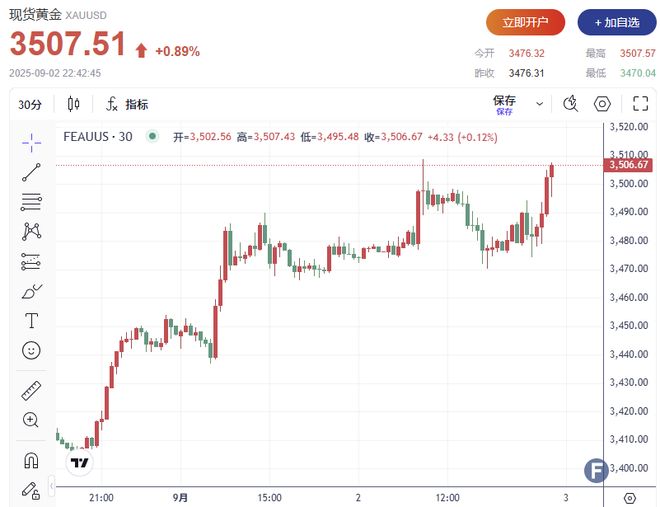
Task: Toggle lock all drawing tools
Action: pyautogui.click(x=31, y=489)
